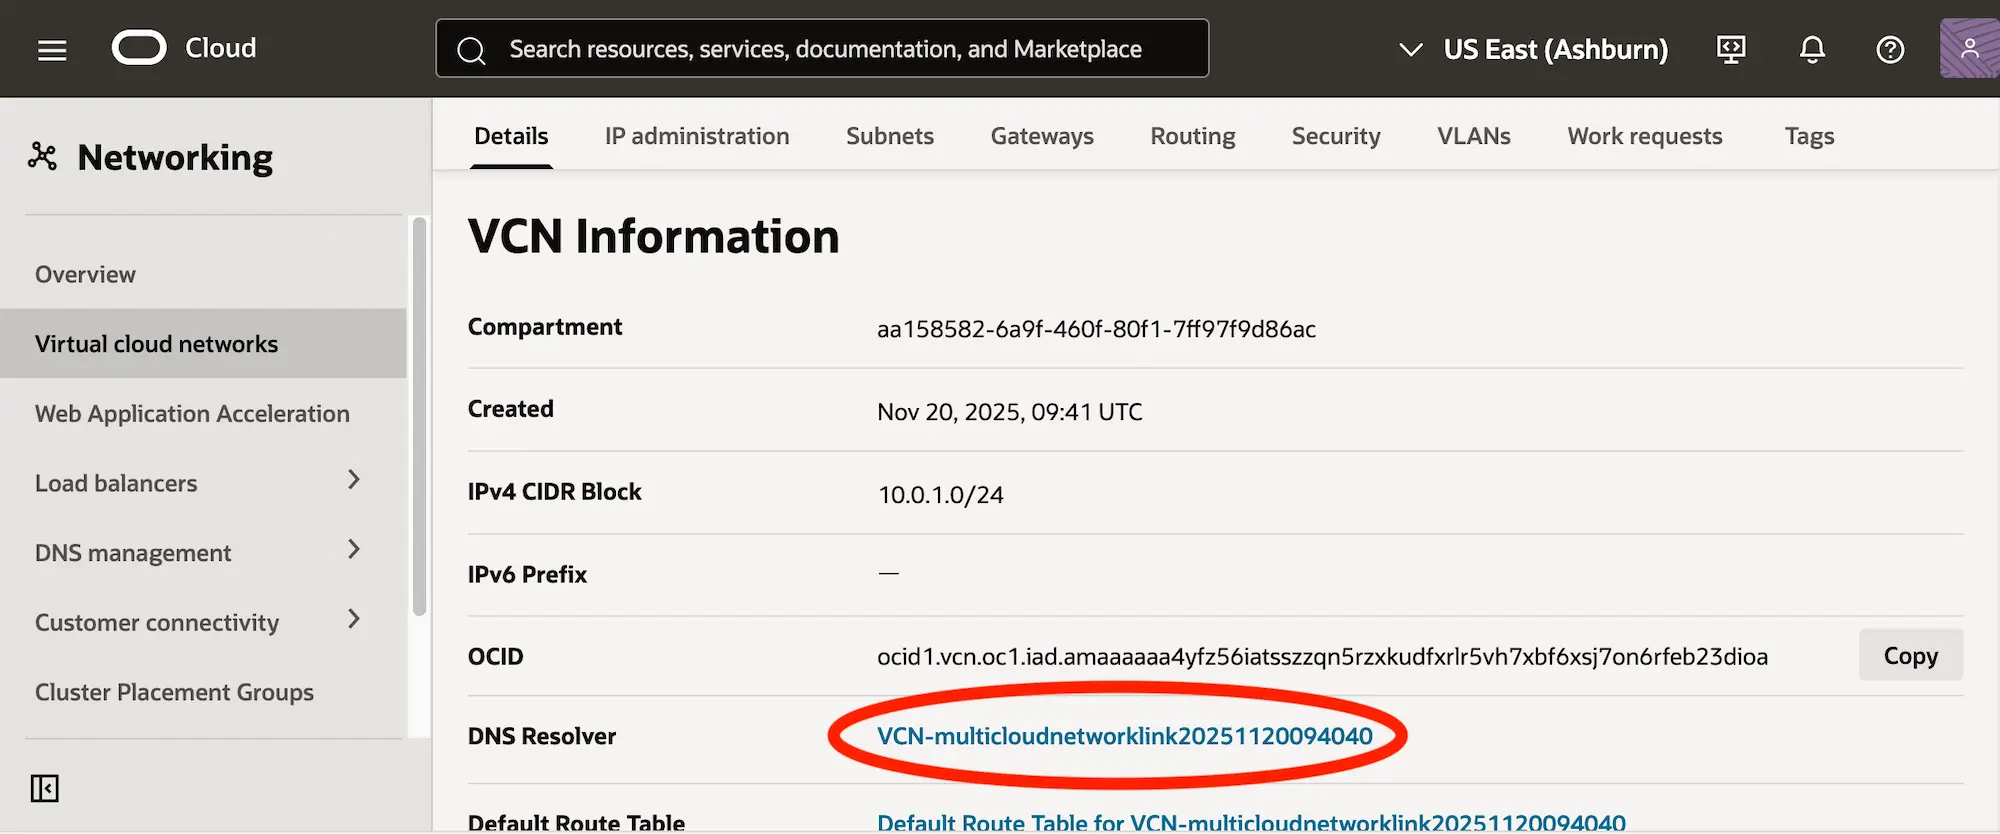
Task: Click the sidebar vertical scrollbar
Action: tap(419, 417)
